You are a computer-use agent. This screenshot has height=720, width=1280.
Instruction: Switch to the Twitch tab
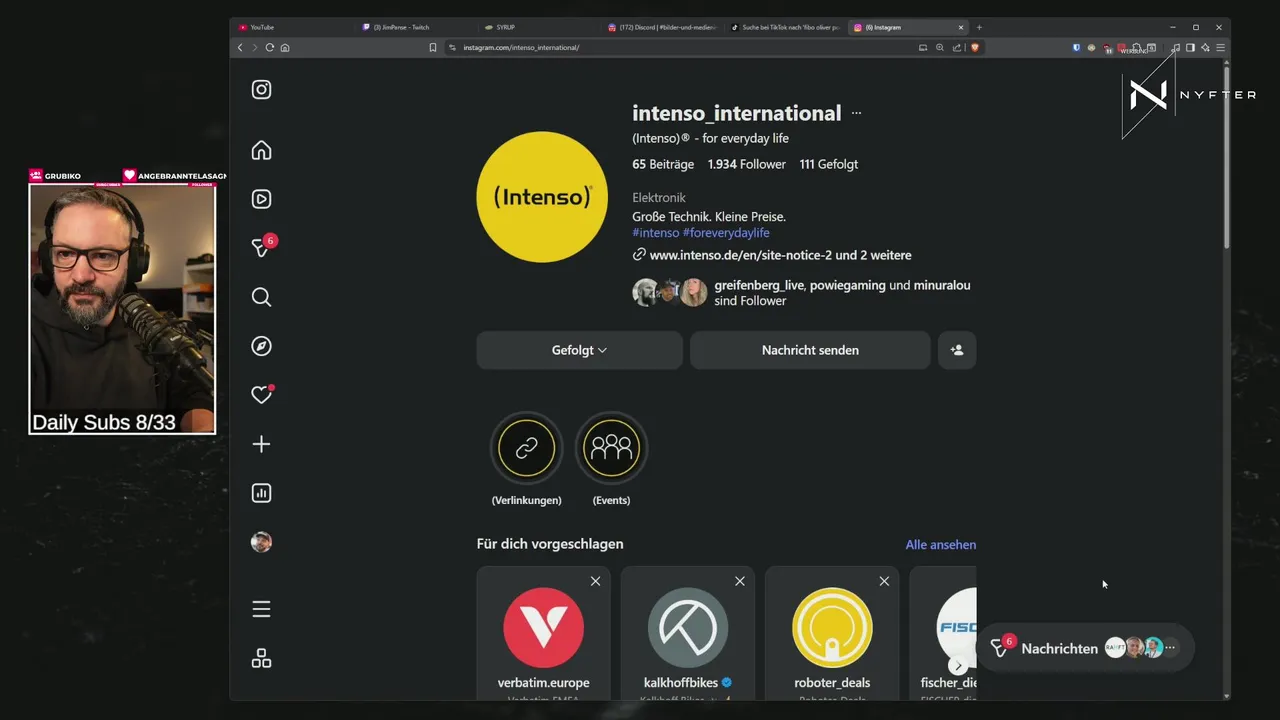419,27
